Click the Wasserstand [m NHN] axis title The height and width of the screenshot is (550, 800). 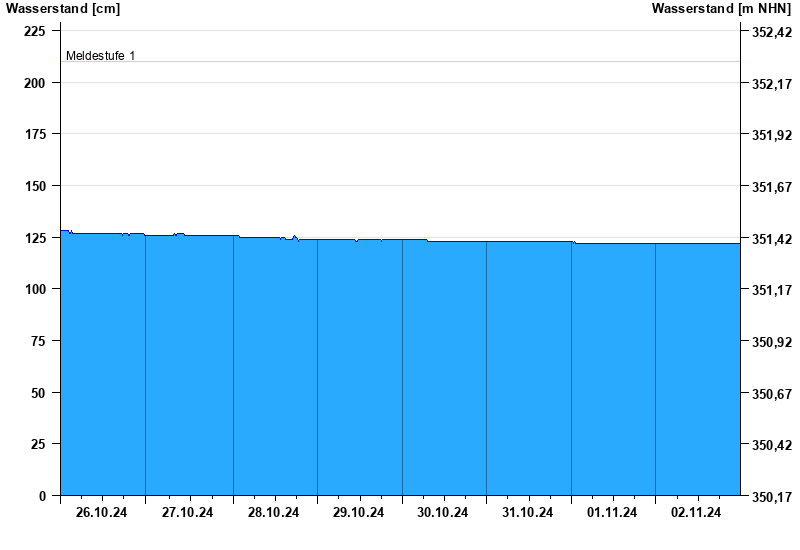coord(721,8)
